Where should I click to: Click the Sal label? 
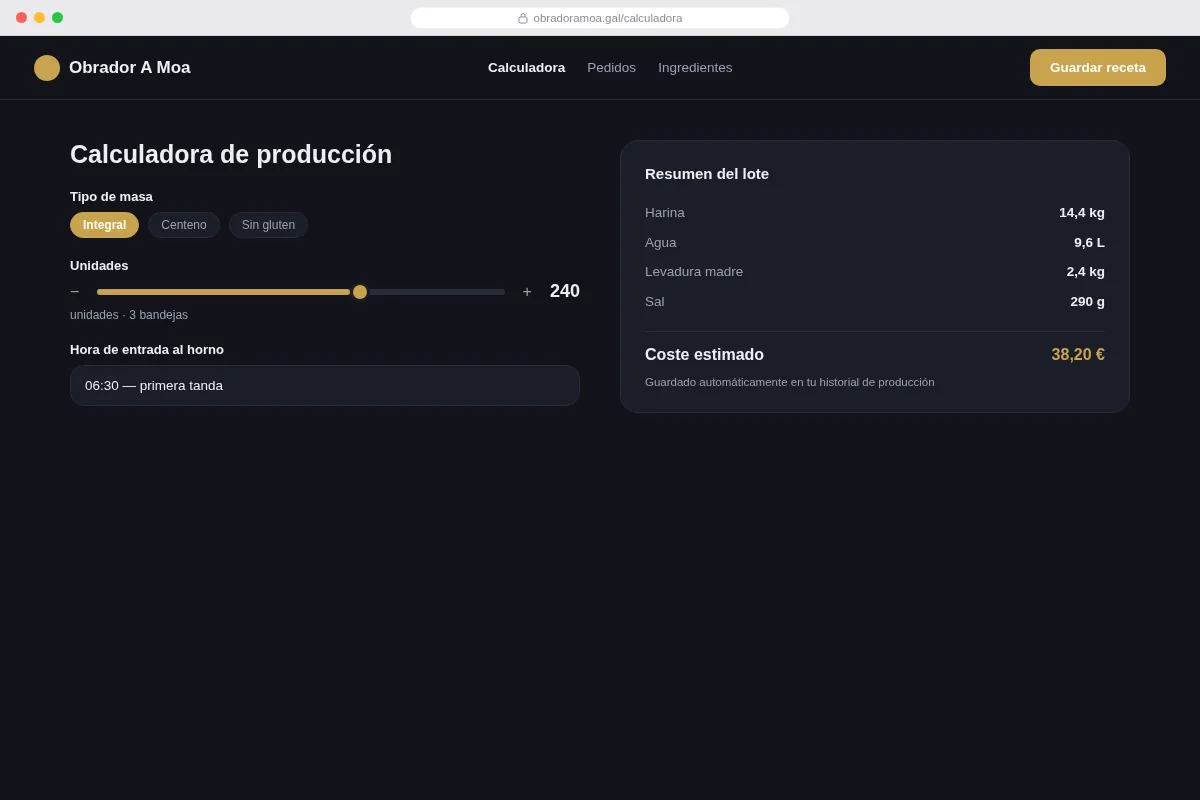point(655,301)
